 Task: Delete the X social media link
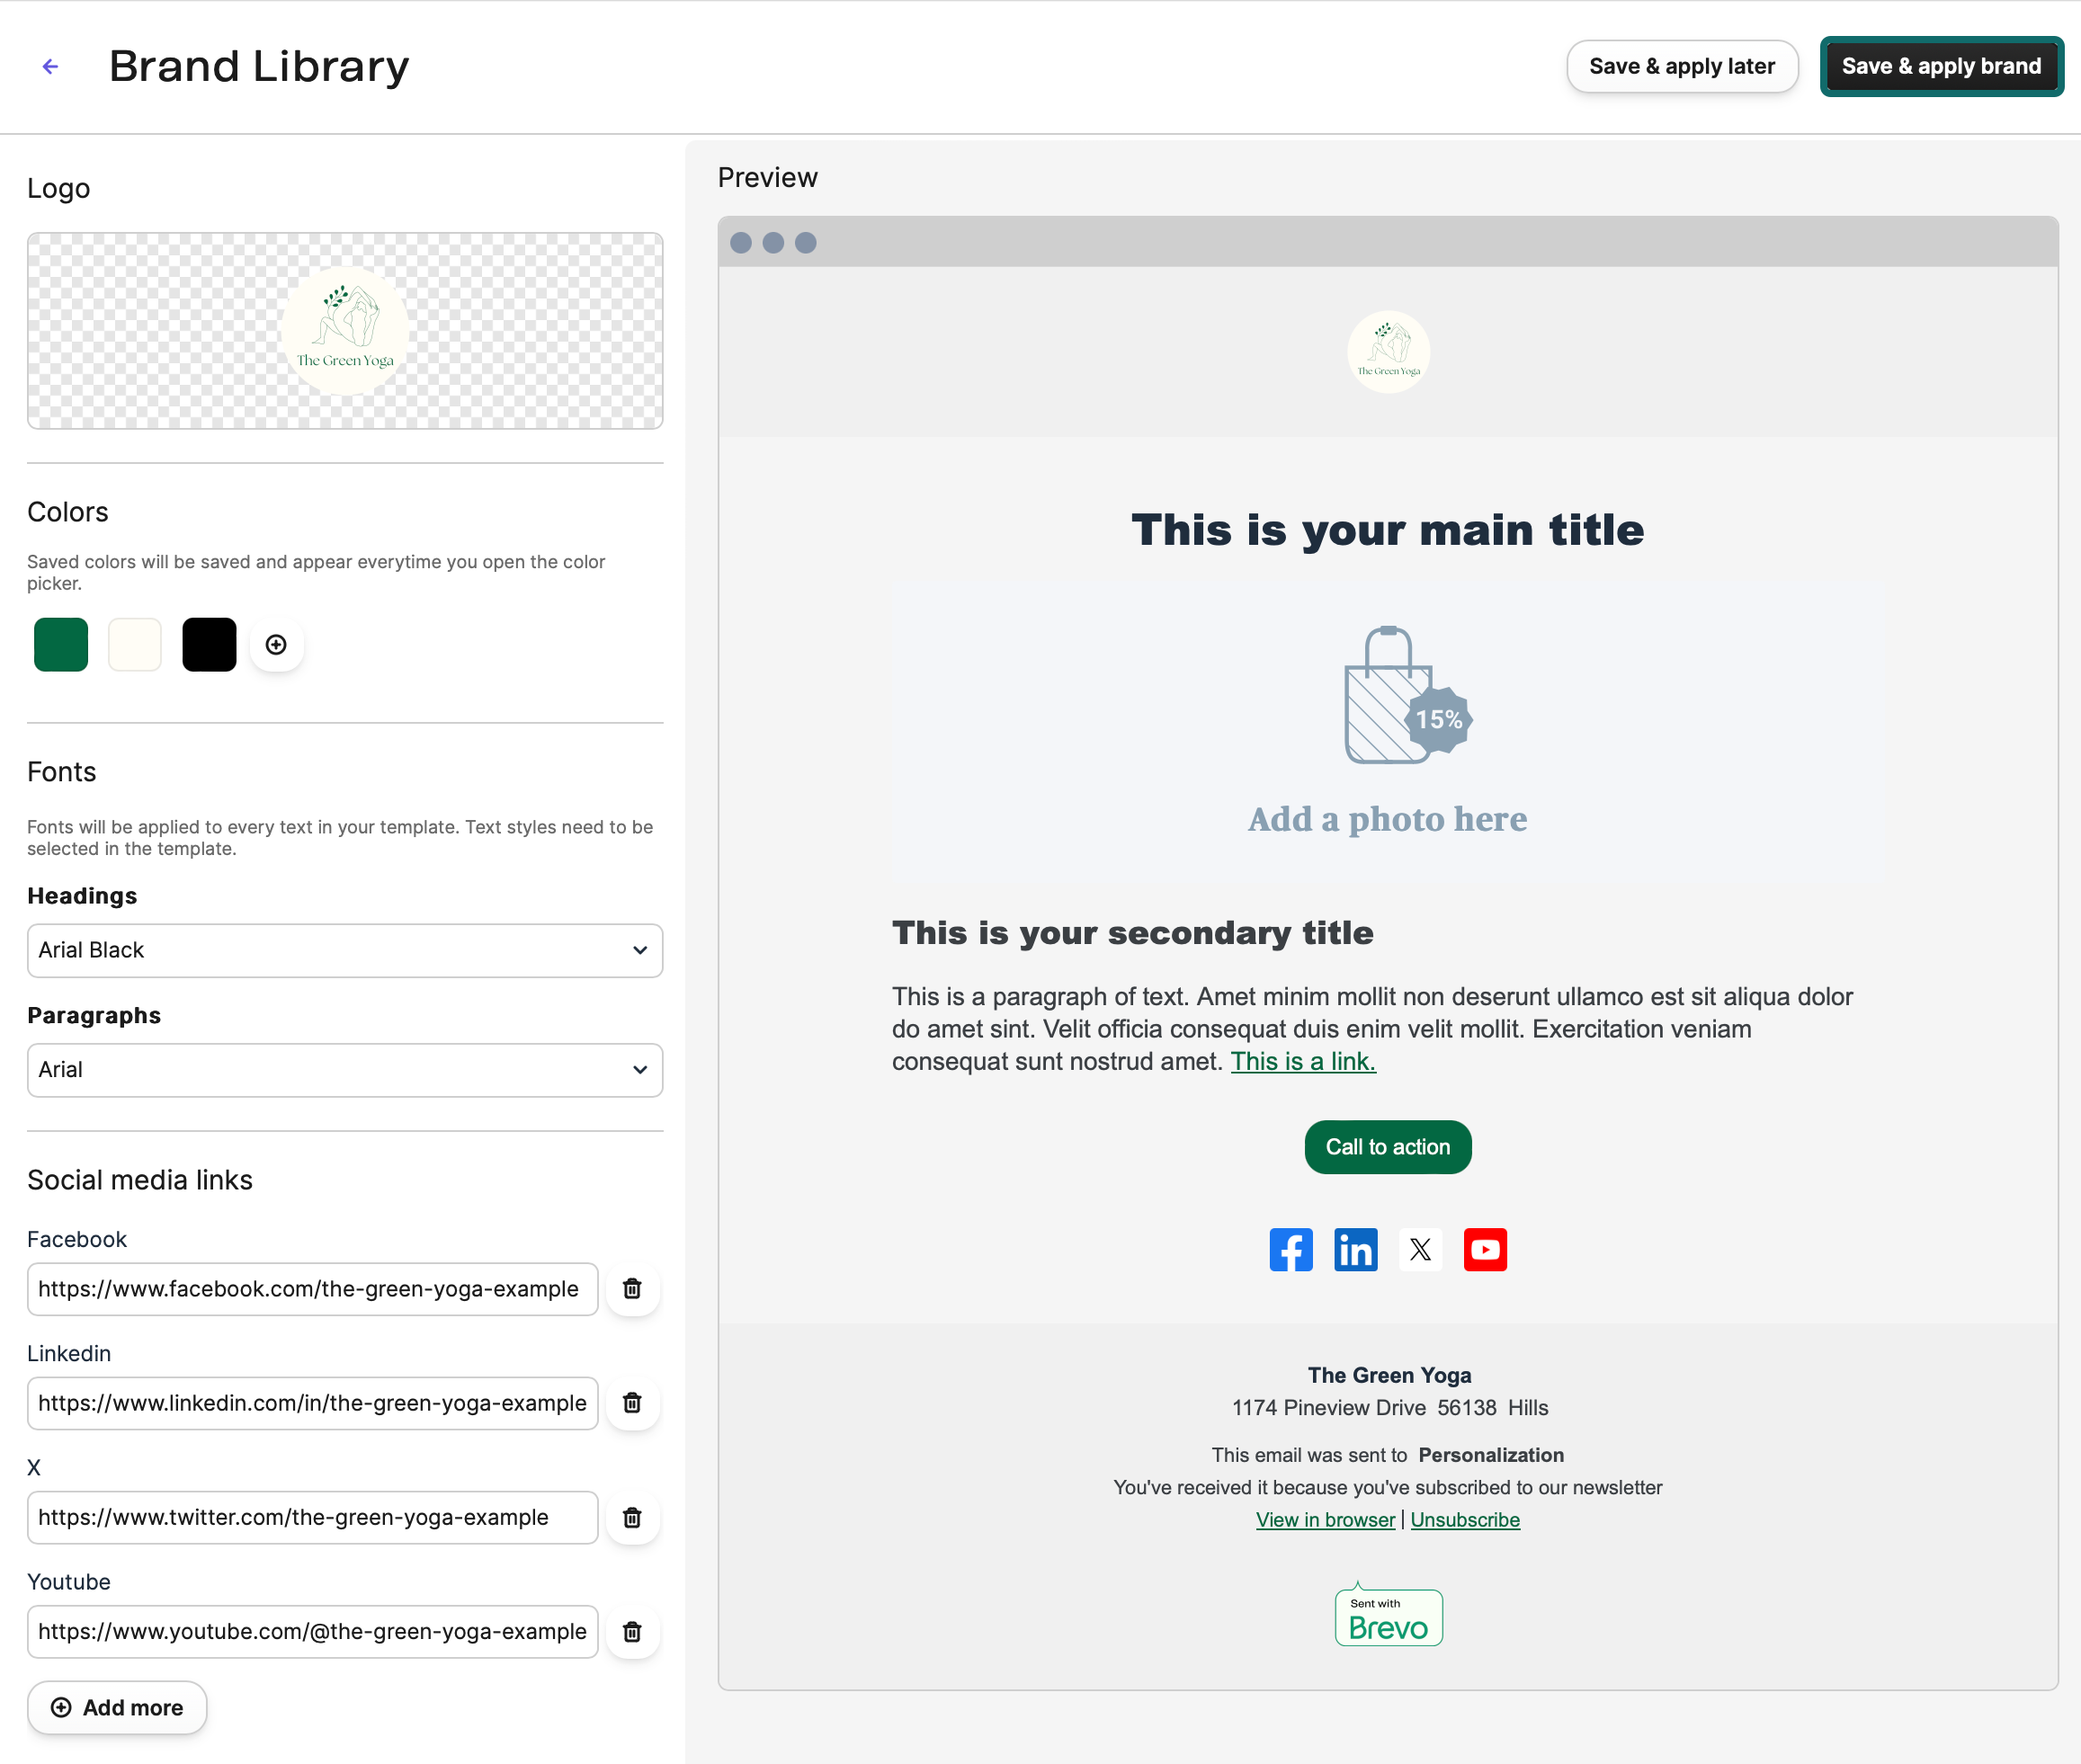633,1518
